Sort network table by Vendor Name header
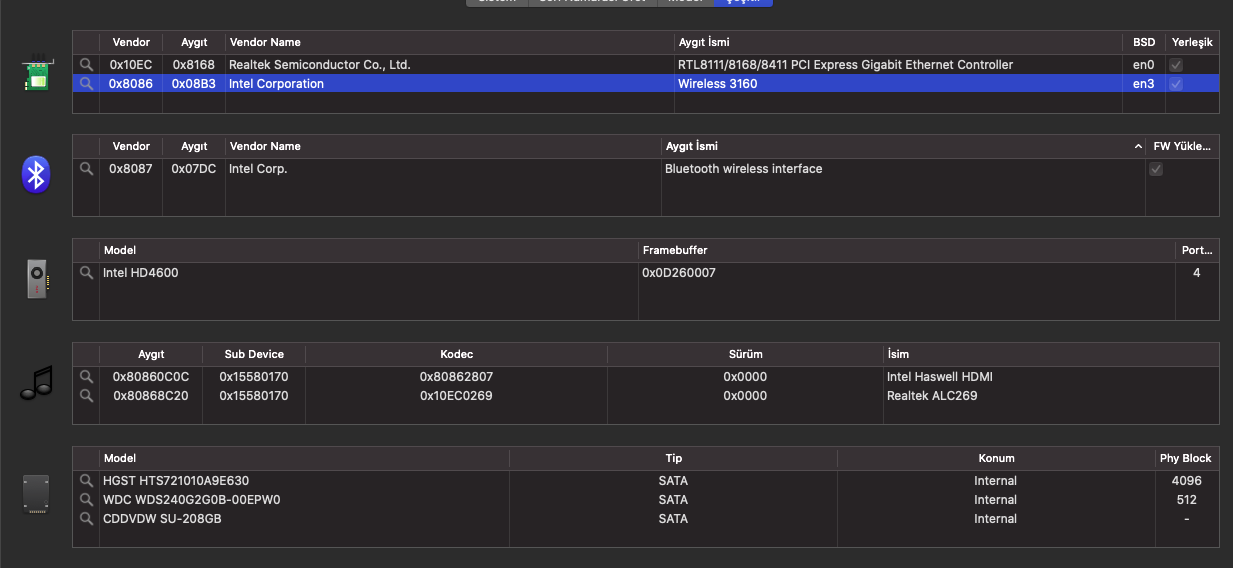1233x568 pixels. (450, 42)
